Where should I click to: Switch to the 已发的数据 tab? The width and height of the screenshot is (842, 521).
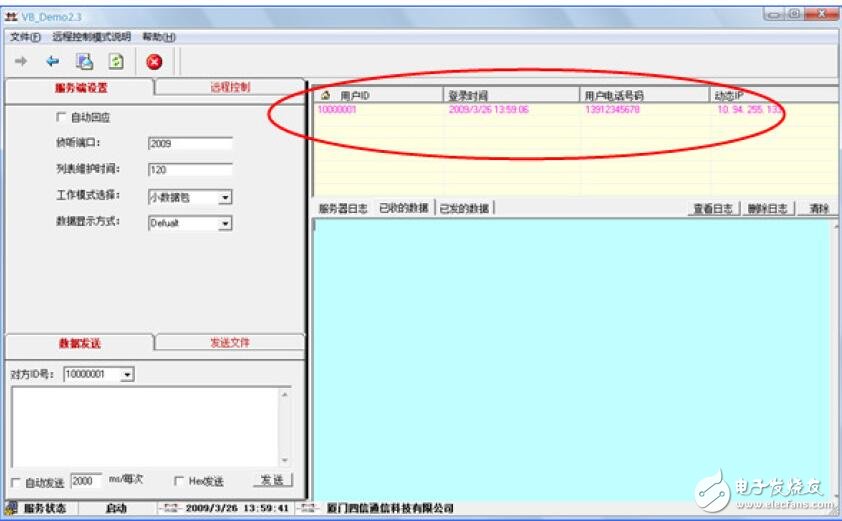click(x=464, y=208)
